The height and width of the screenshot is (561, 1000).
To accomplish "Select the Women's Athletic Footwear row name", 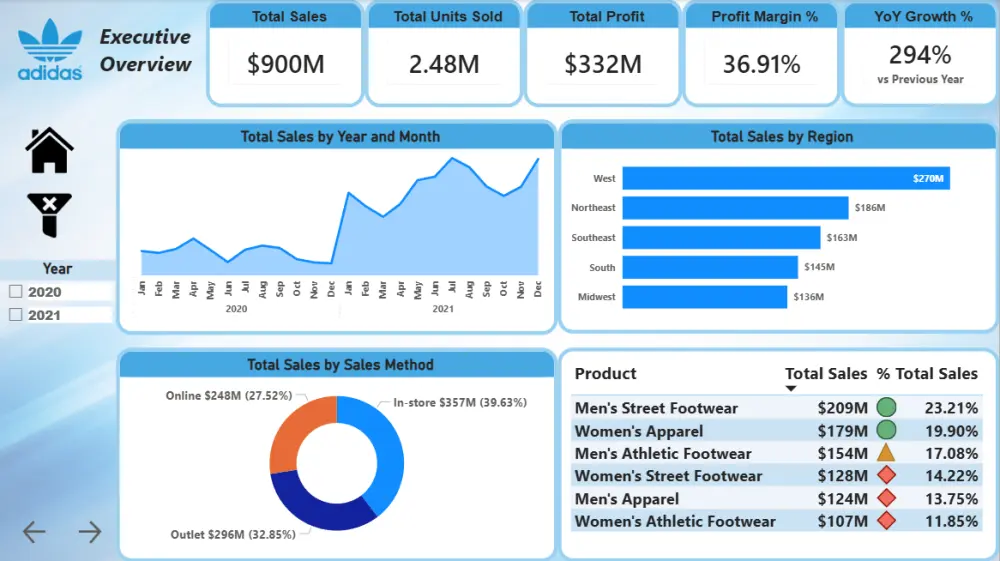I will (x=675, y=521).
